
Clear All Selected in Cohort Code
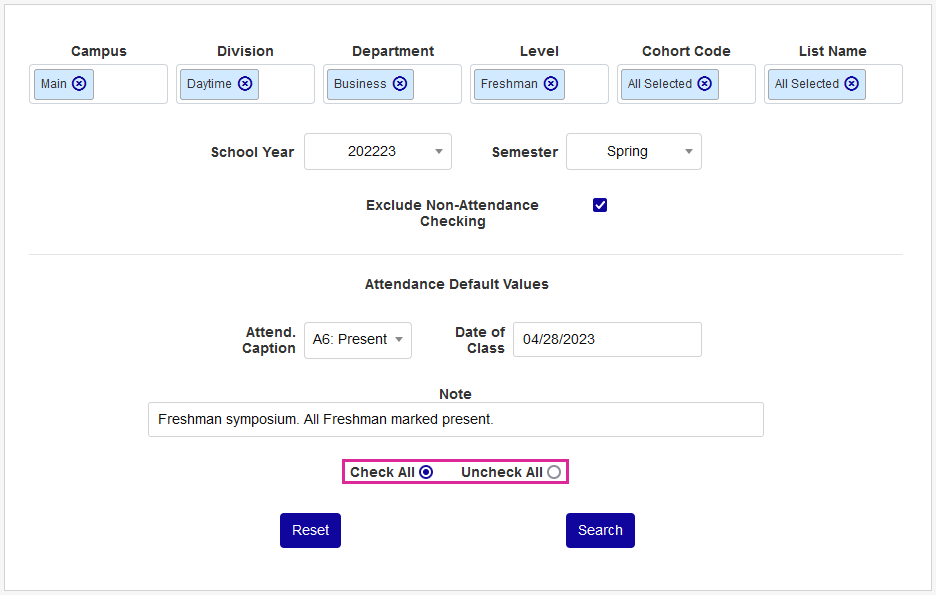[x=705, y=84]
